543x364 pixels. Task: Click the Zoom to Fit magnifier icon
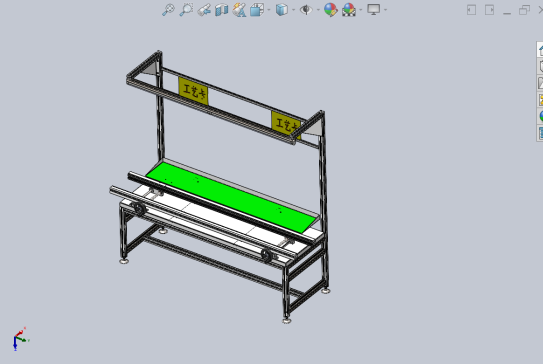click(x=168, y=10)
